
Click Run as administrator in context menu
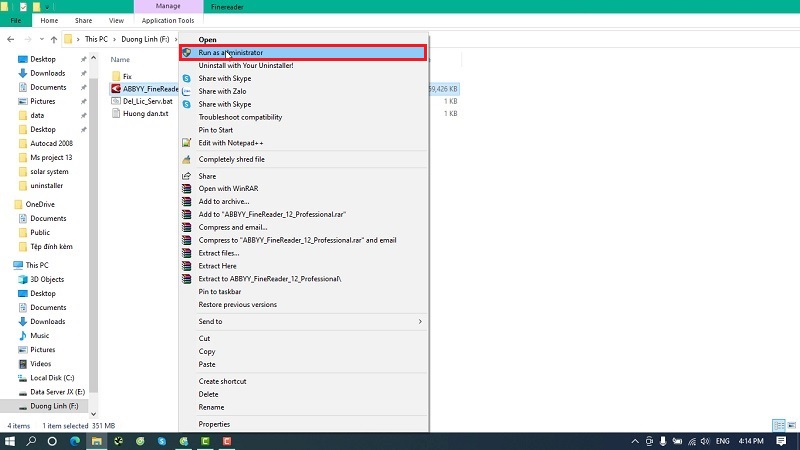point(230,52)
